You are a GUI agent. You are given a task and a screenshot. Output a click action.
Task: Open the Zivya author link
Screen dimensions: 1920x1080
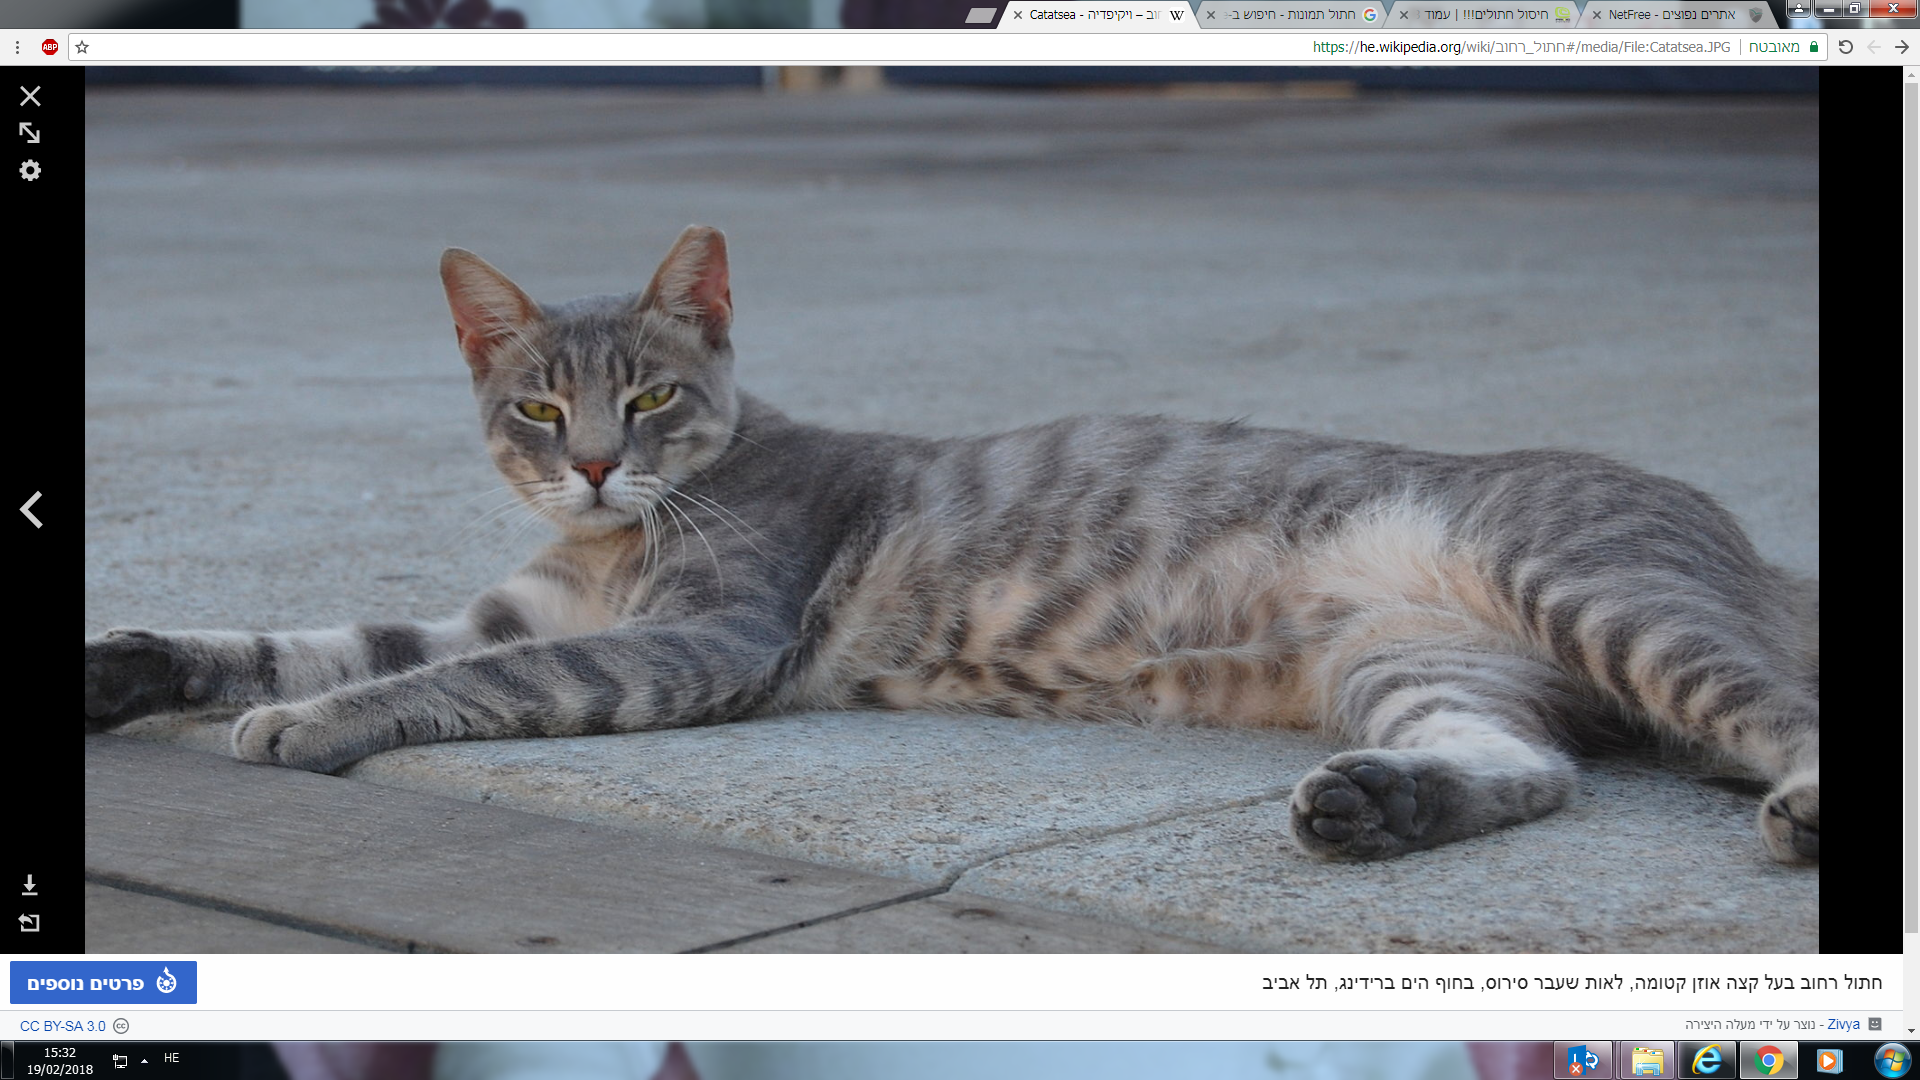(x=1843, y=1025)
